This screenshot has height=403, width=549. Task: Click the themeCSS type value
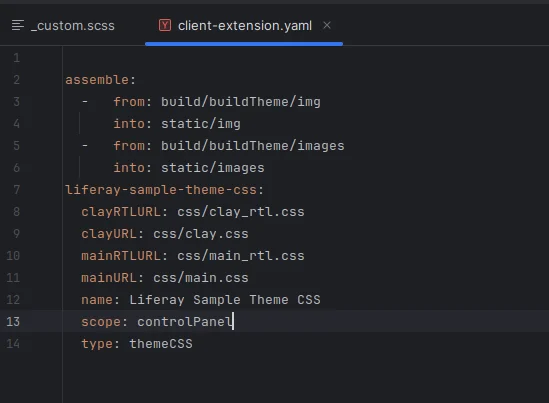click(x=161, y=343)
